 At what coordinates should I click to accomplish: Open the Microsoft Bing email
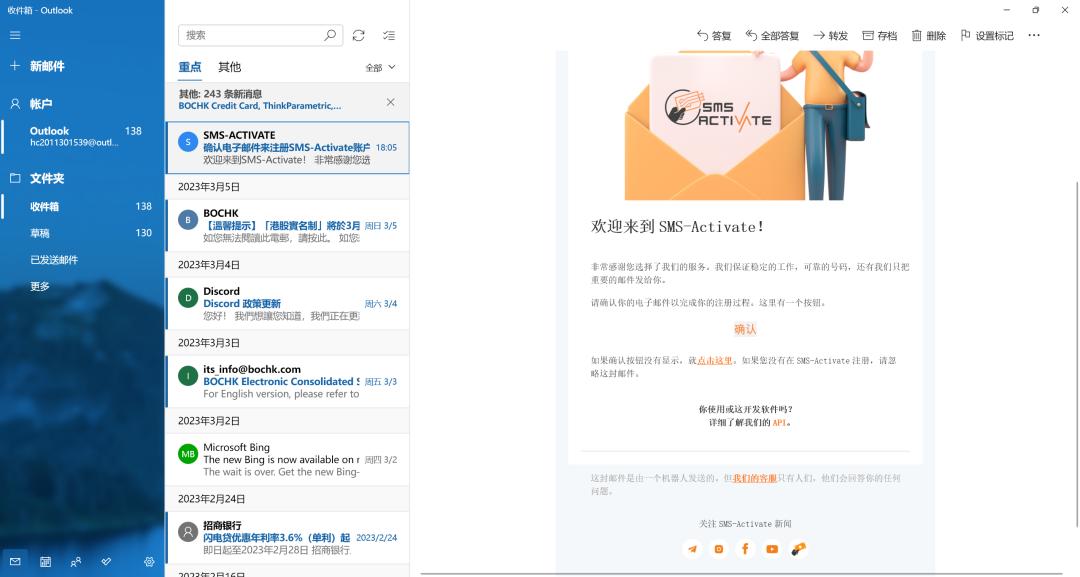tap(287, 459)
